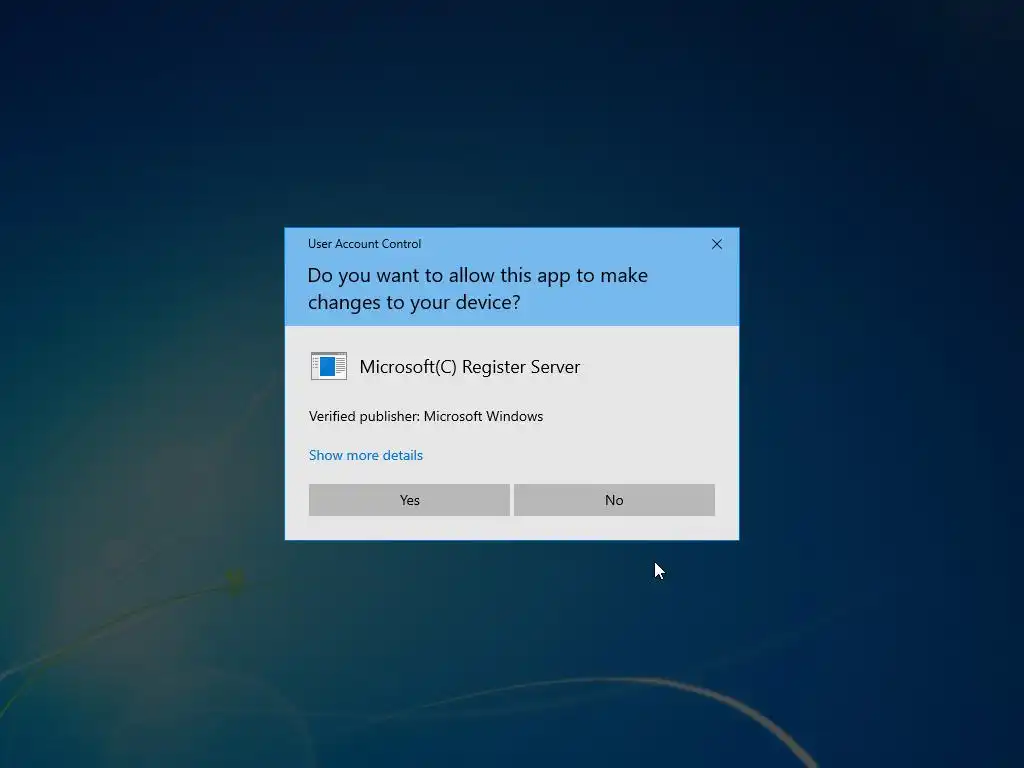This screenshot has width=1024, height=768.
Task: Select the Microsoft(C) Register Server name
Action: pyautogui.click(x=470, y=367)
